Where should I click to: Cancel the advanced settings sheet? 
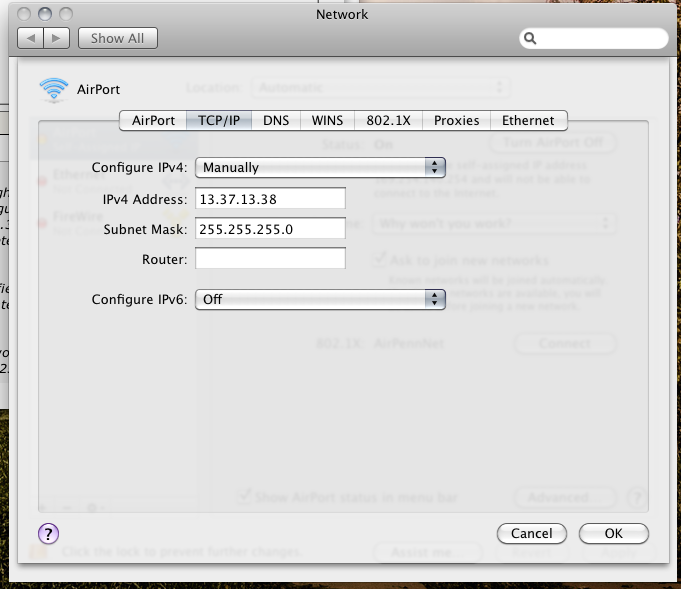532,533
